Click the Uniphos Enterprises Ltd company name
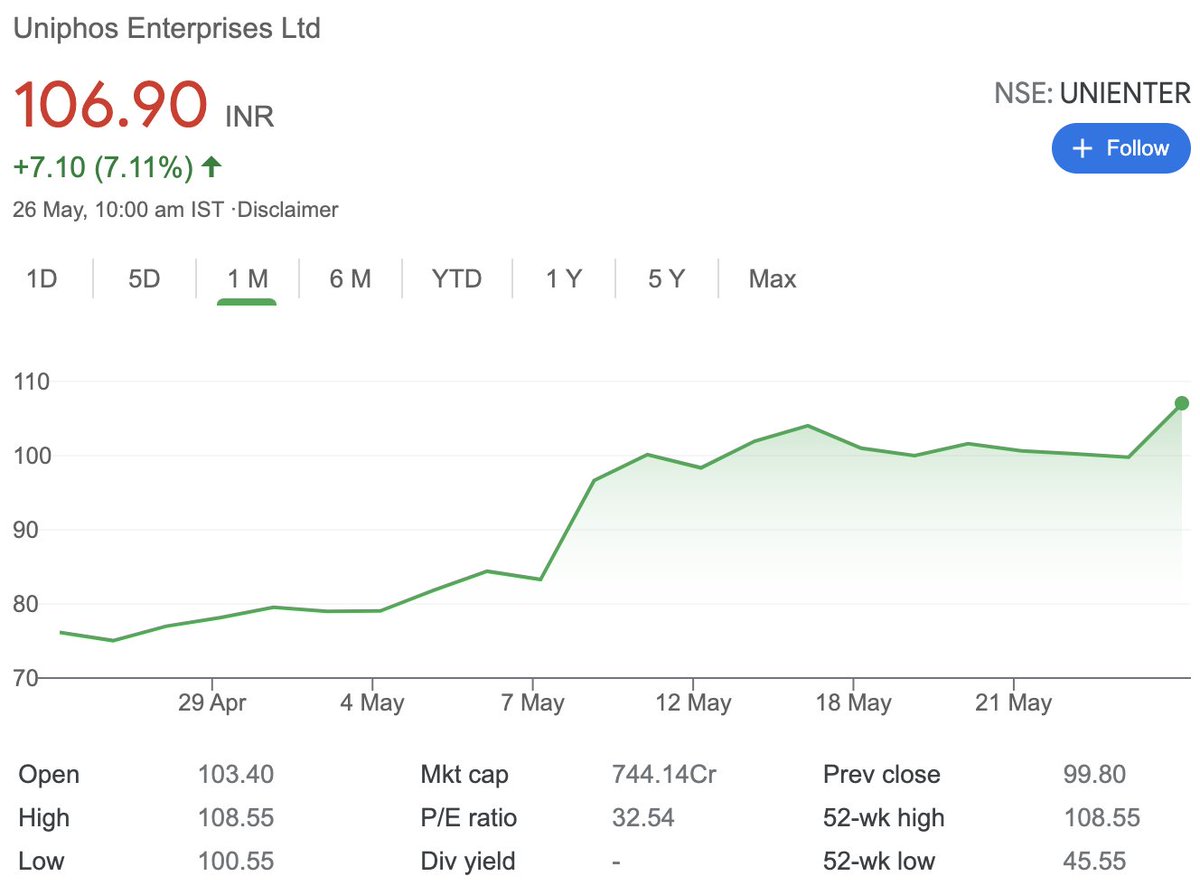The height and width of the screenshot is (895, 1200). point(166,29)
